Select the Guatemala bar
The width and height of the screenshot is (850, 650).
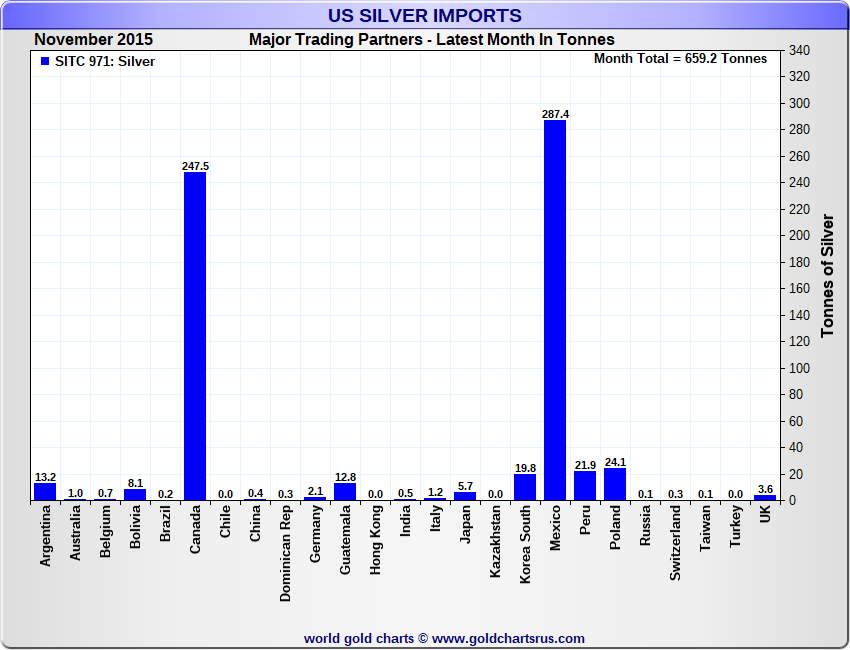[x=345, y=492]
